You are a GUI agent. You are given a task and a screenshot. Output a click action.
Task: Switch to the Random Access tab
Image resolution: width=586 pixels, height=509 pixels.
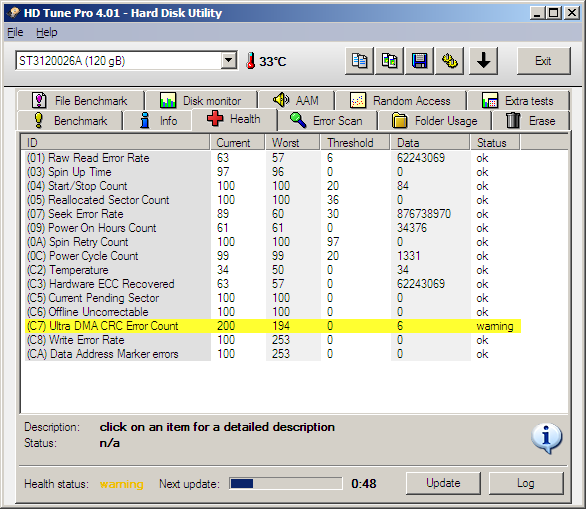point(401,101)
